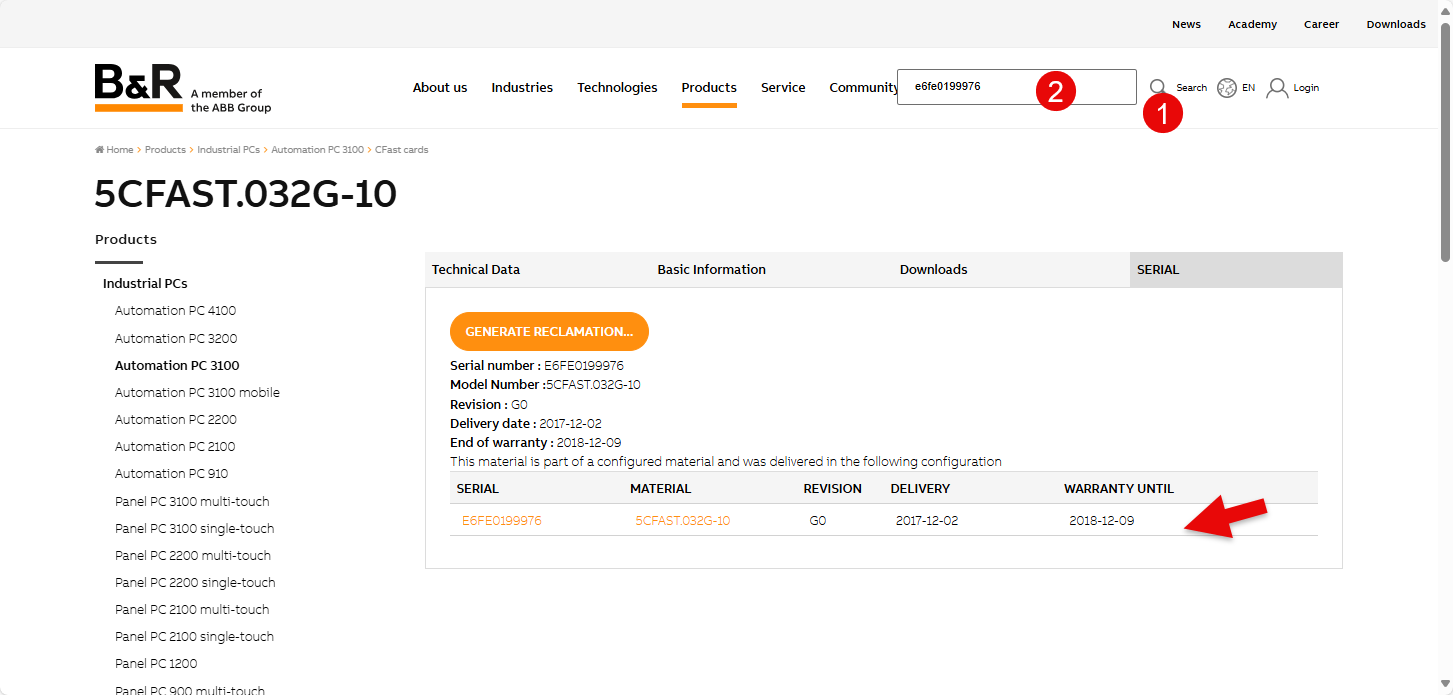Image resolution: width=1453 pixels, height=695 pixels.
Task: Open Panel PC 2200 single-touch item
Action: (195, 583)
